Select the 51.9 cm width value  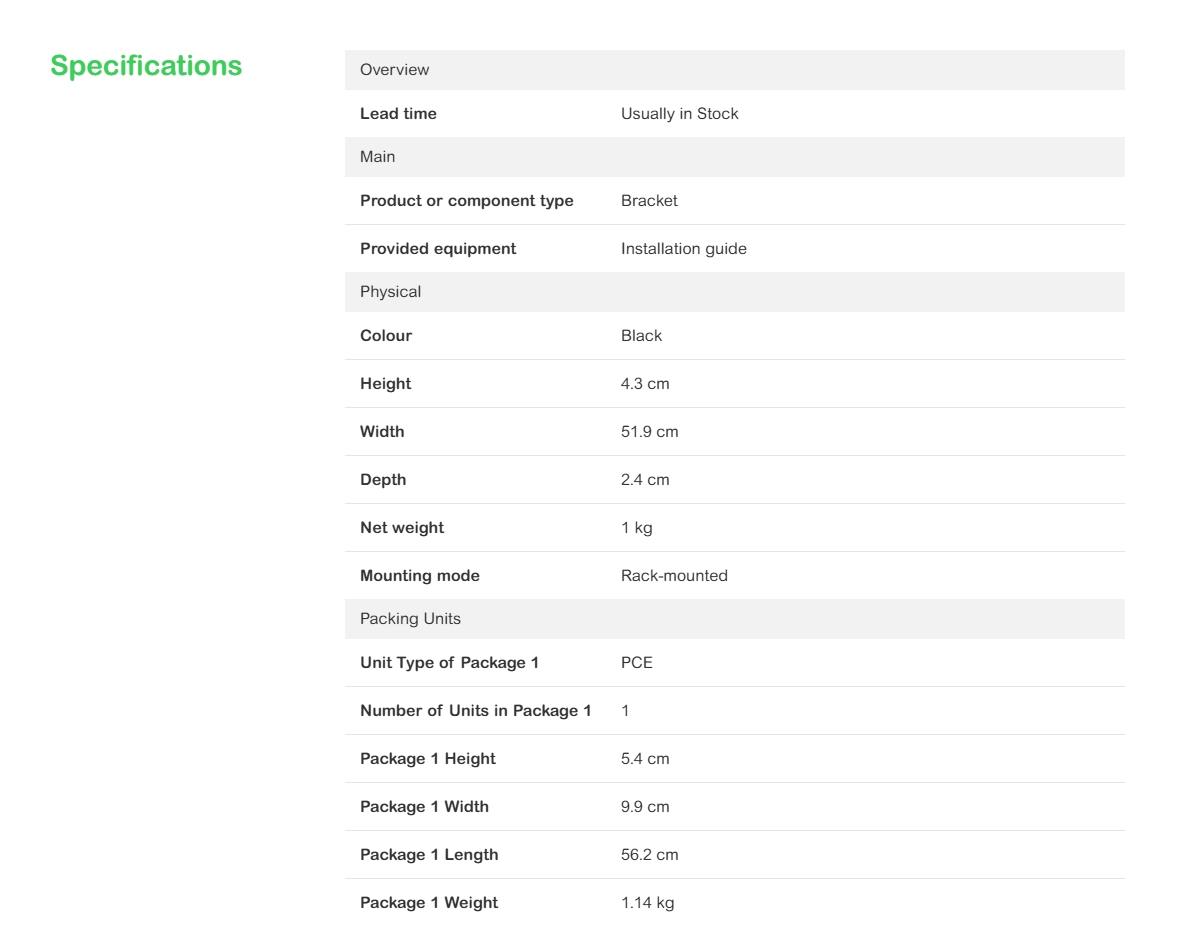(649, 432)
